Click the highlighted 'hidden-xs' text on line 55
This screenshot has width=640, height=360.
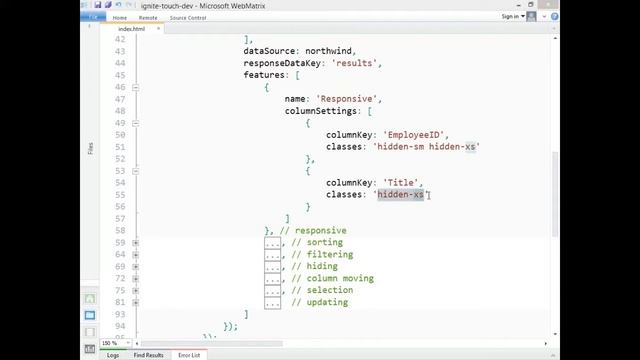point(400,195)
